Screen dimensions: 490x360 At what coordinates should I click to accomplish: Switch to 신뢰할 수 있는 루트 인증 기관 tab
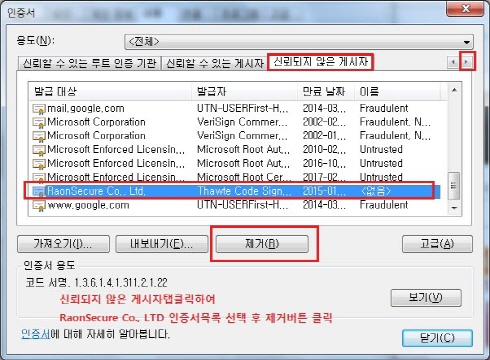pyautogui.click(x=89, y=63)
